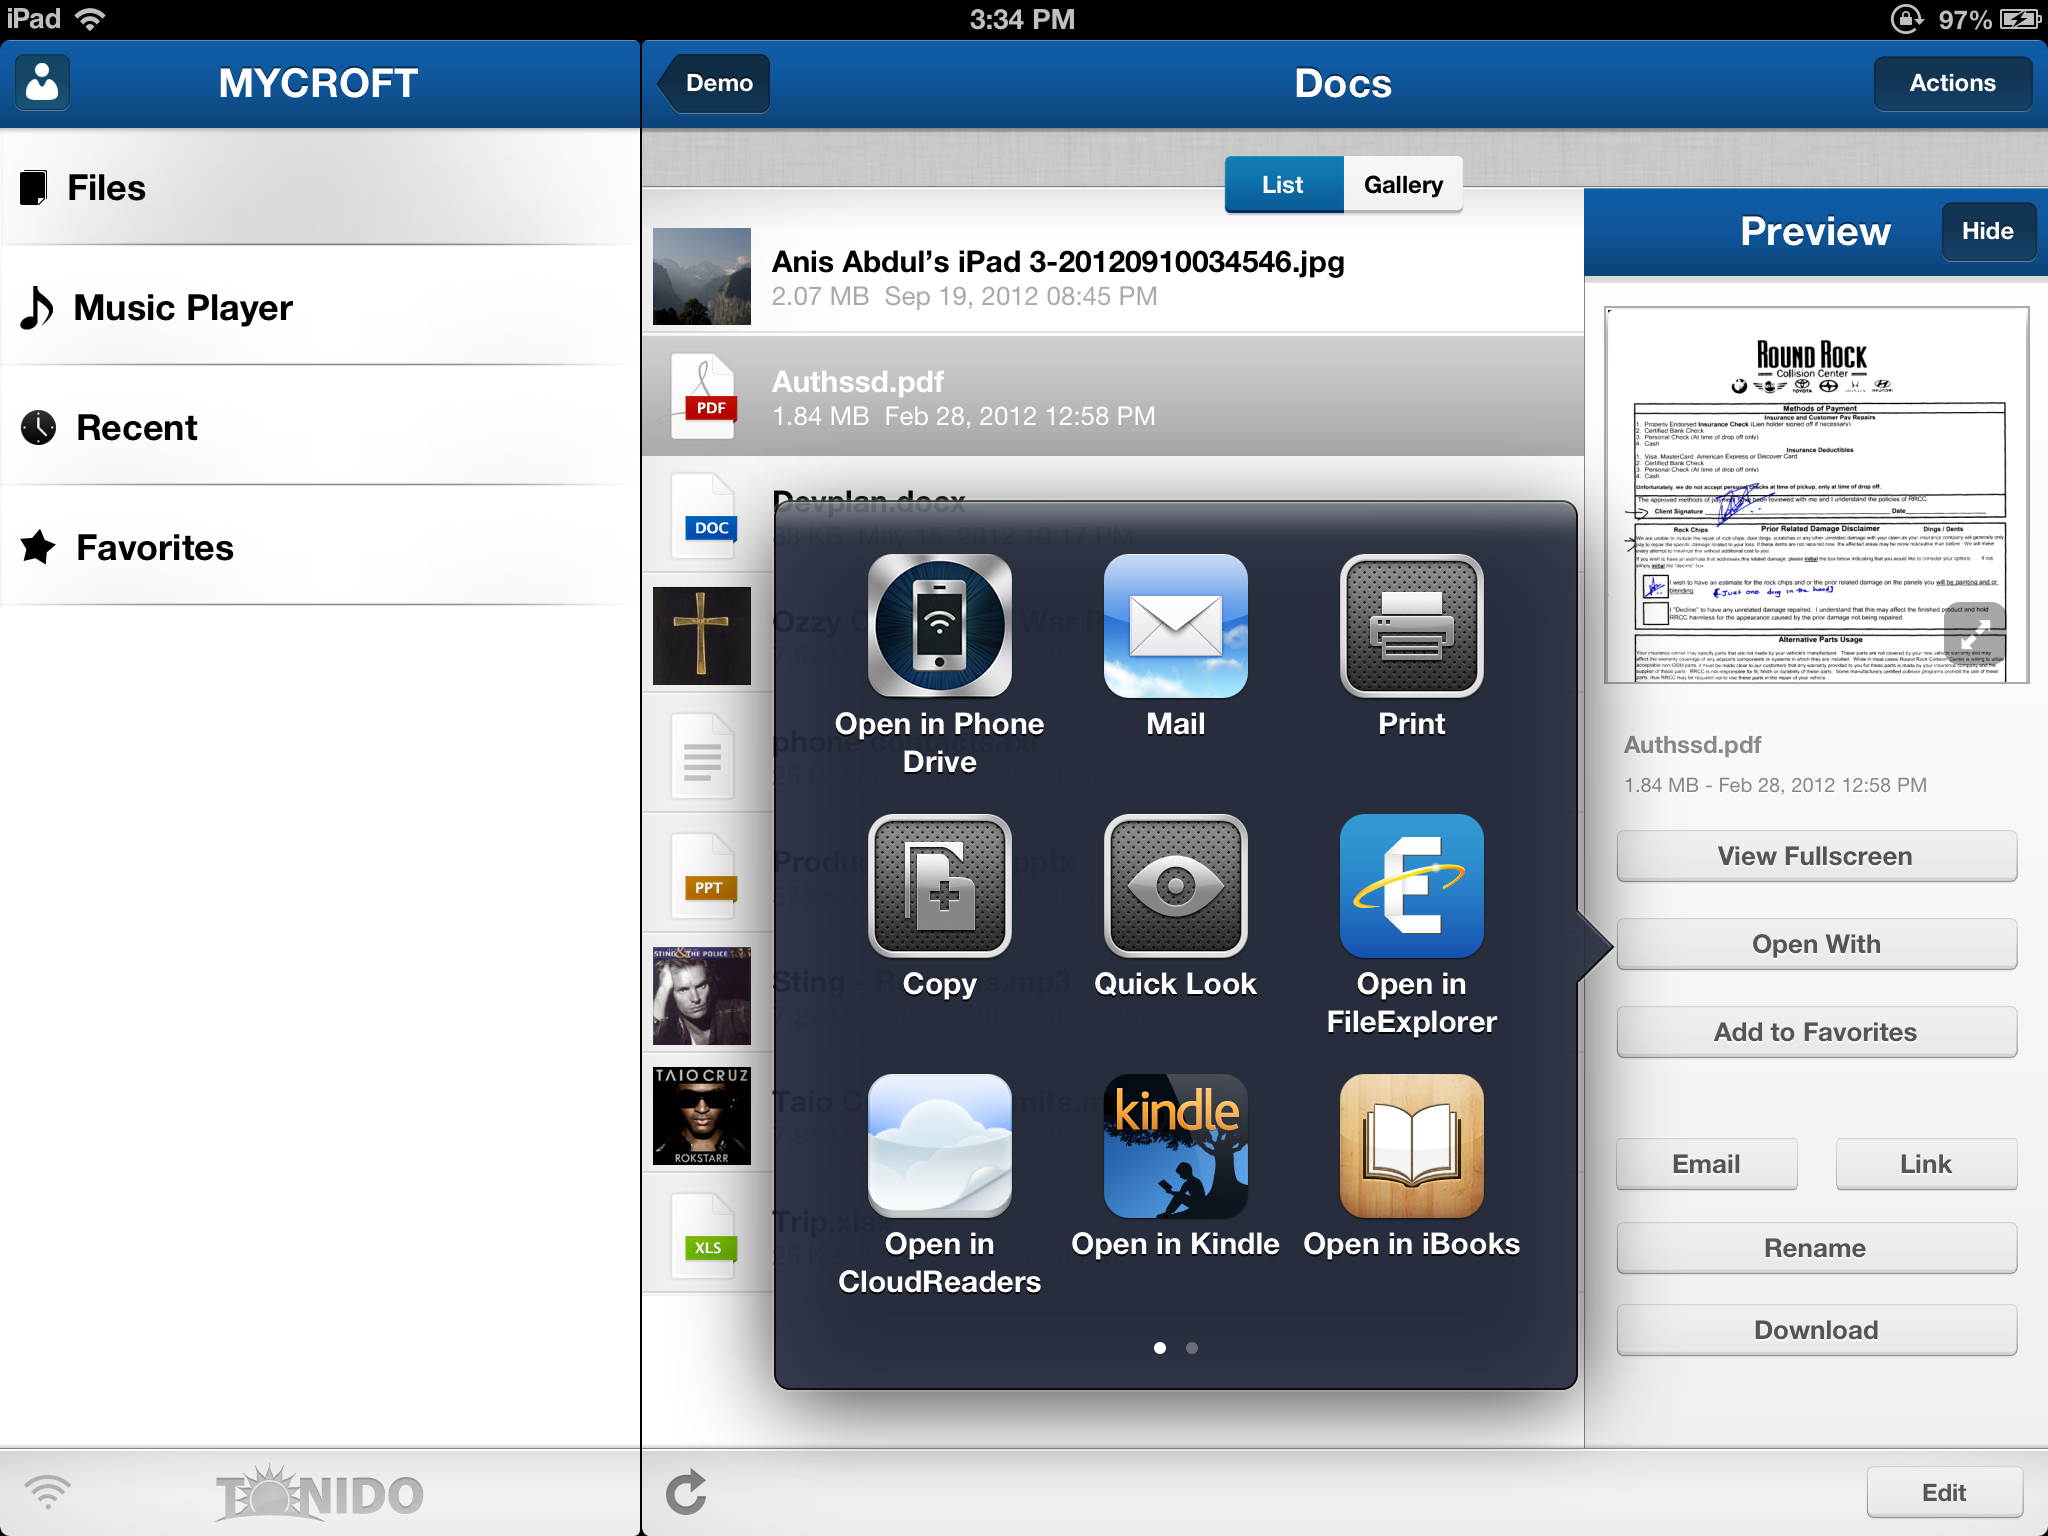Choose the Mail app icon
The width and height of the screenshot is (2048, 1536).
(1175, 626)
